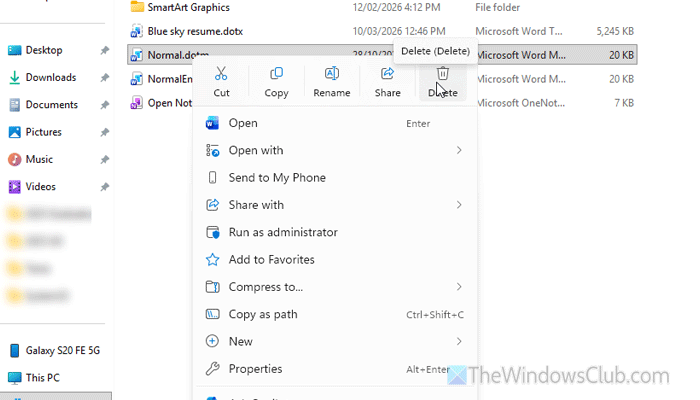Choose Copy as path
Viewport: 700px width, 400px height.
(x=335, y=314)
